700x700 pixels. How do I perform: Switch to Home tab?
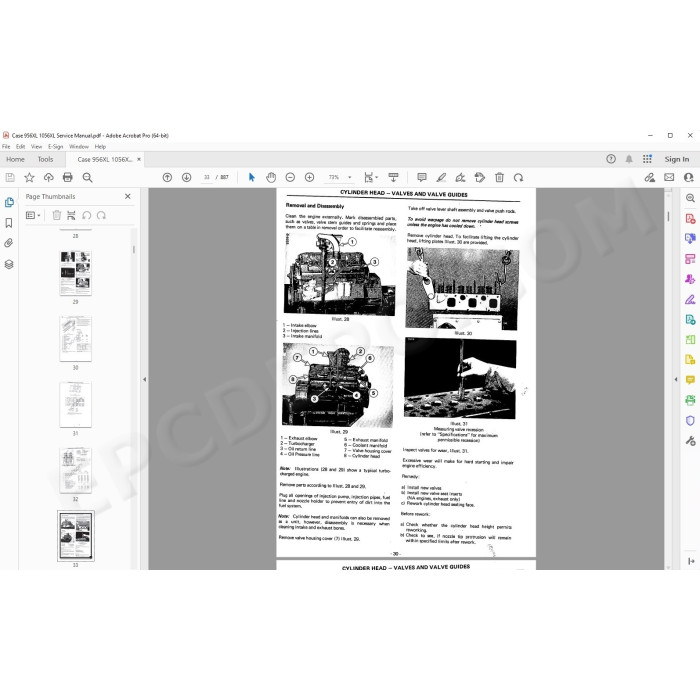tap(16, 159)
